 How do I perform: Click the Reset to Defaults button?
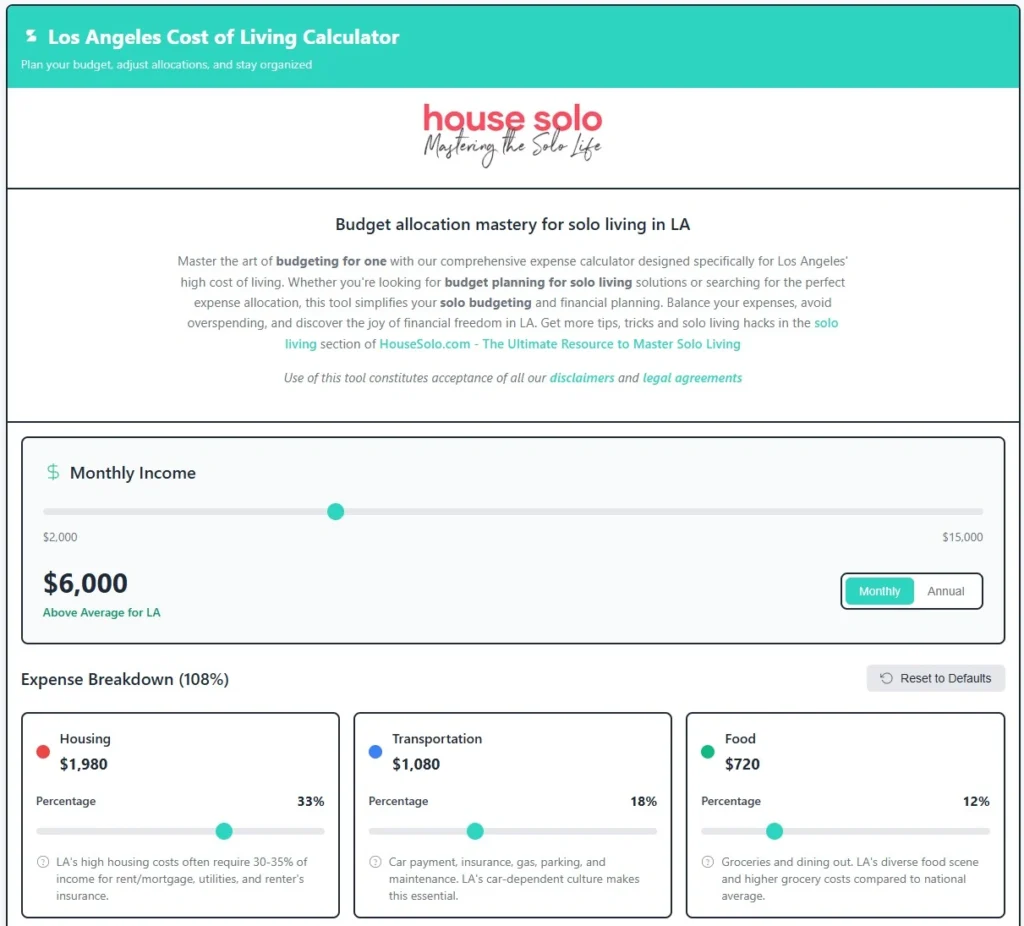click(935, 678)
